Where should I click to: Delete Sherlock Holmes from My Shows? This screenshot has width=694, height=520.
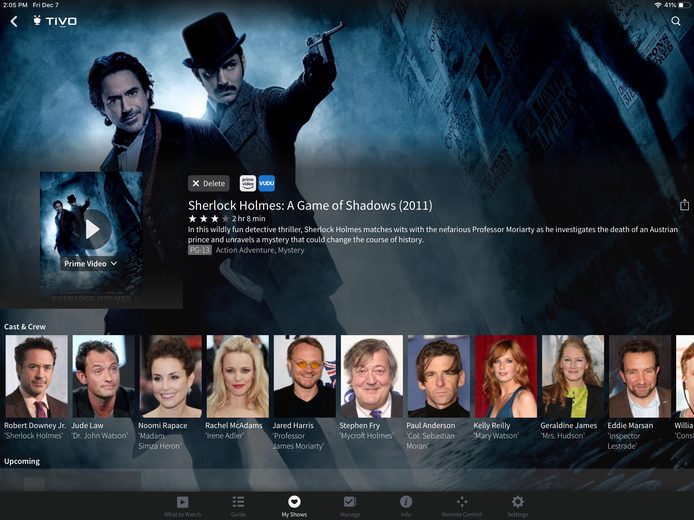tap(208, 183)
